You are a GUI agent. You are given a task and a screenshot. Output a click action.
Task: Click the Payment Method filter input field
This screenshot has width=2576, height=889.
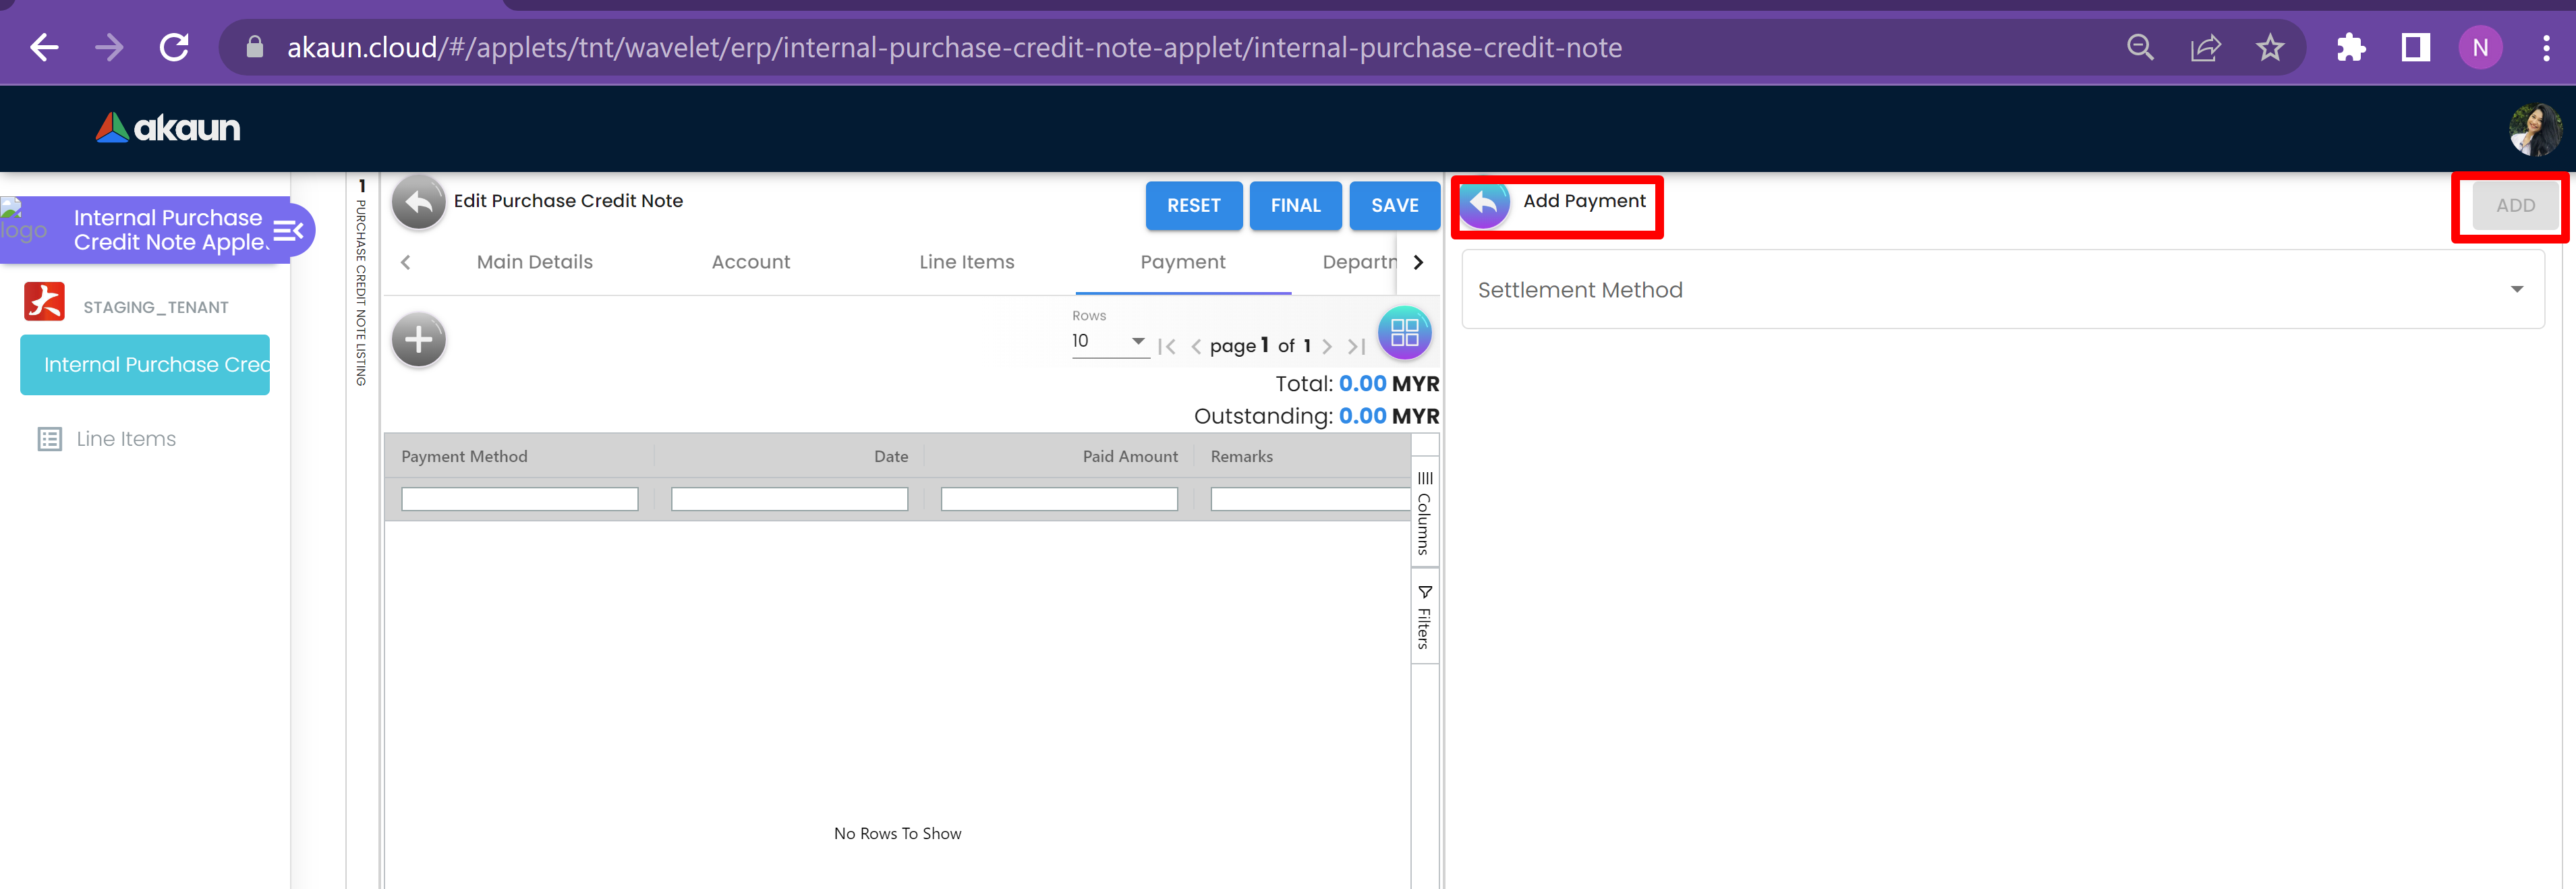tap(519, 499)
